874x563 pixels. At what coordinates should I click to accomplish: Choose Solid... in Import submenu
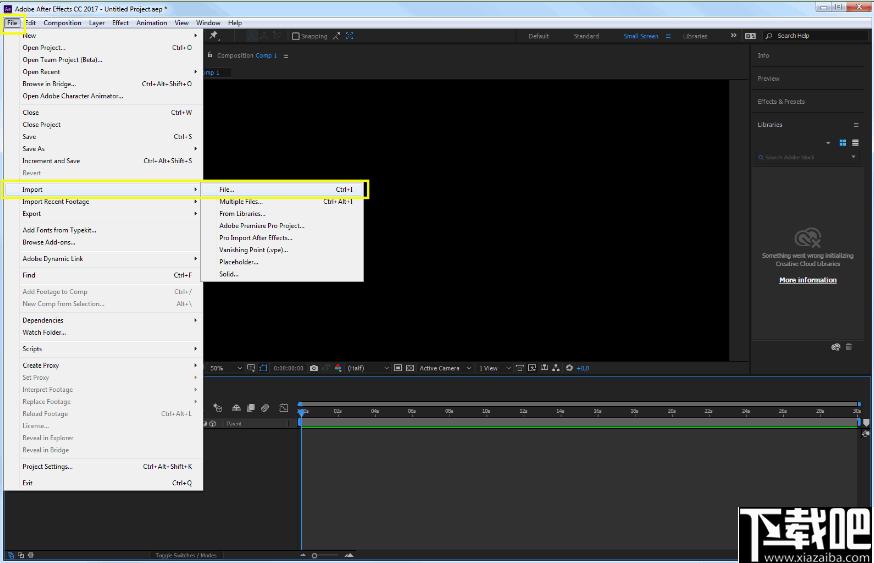click(x=283, y=274)
